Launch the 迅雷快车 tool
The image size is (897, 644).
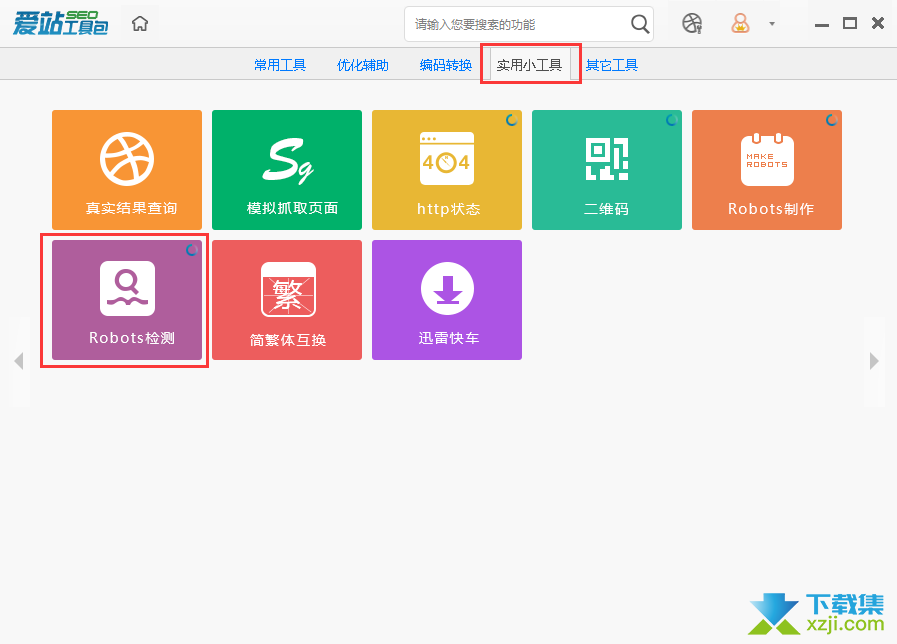pos(447,300)
